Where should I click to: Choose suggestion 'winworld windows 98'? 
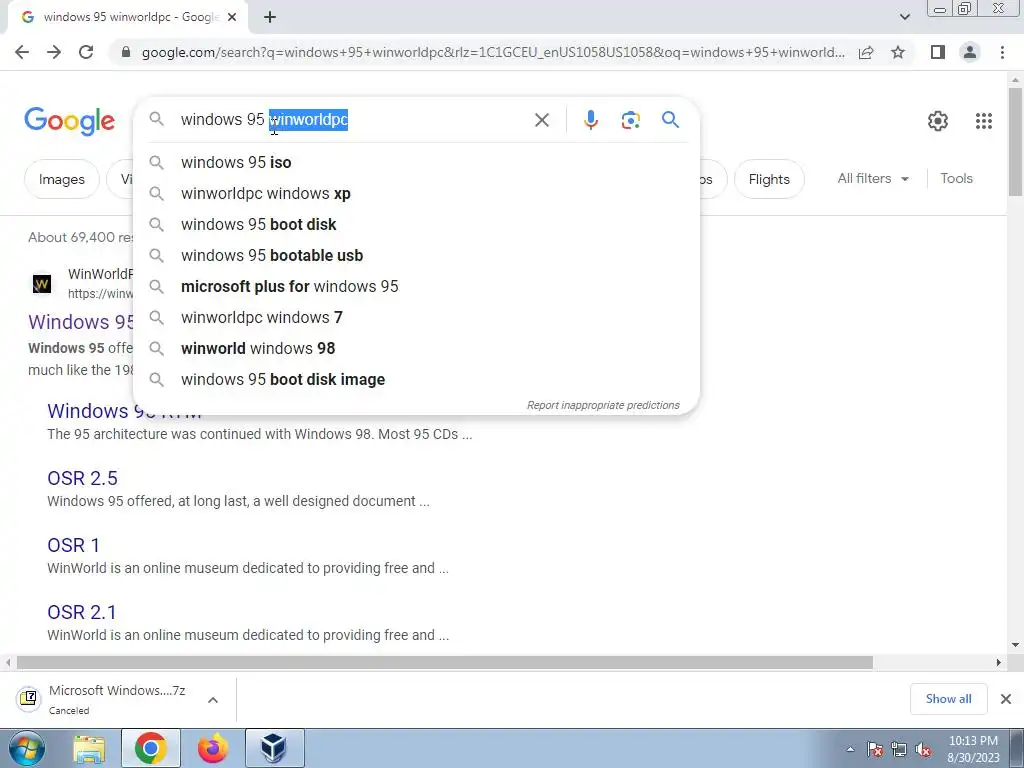pyautogui.click(x=417, y=349)
